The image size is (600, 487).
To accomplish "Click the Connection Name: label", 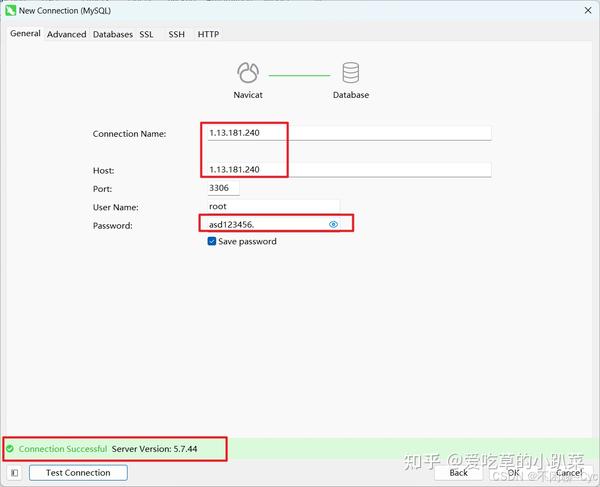I will pos(129,134).
